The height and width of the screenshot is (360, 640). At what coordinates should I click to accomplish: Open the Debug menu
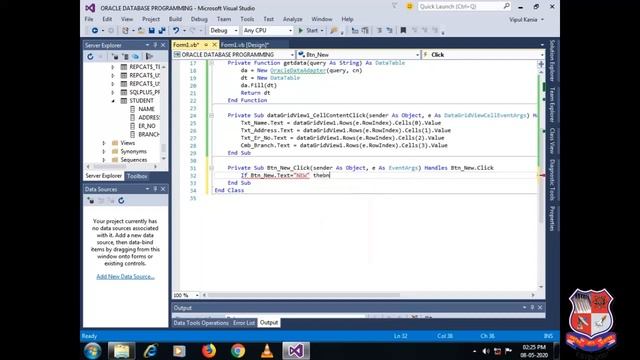click(x=199, y=19)
